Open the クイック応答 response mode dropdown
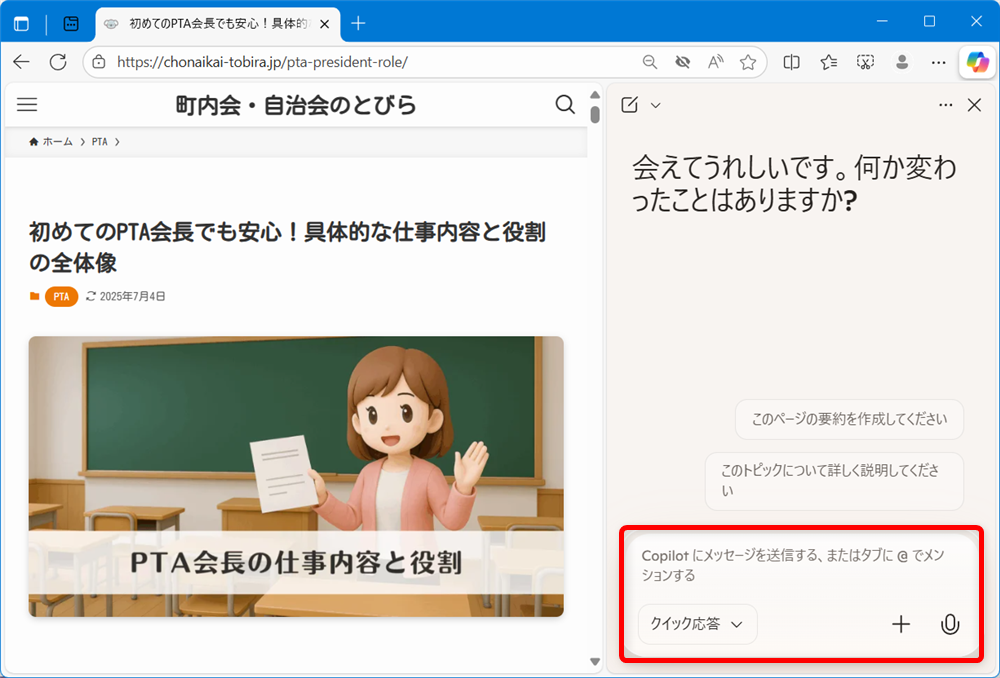The image size is (1000, 678). 697,624
